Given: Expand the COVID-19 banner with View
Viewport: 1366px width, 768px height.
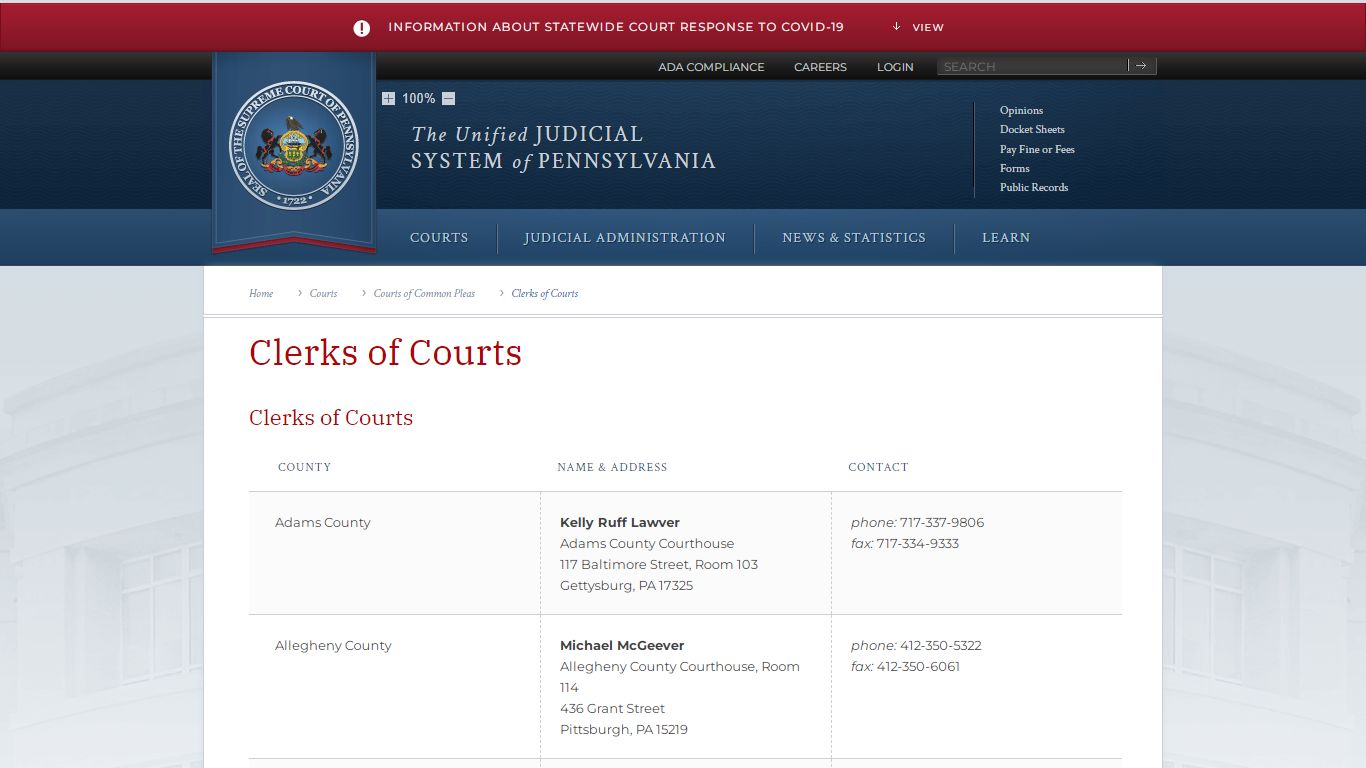Looking at the screenshot, I should tap(918, 27).
